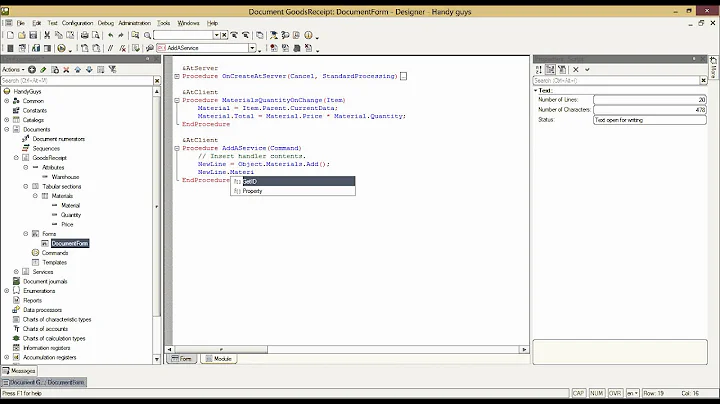The height and width of the screenshot is (404, 720).
Task: Collapse the Text section in the Properties panel
Action: pyautogui.click(x=535, y=90)
